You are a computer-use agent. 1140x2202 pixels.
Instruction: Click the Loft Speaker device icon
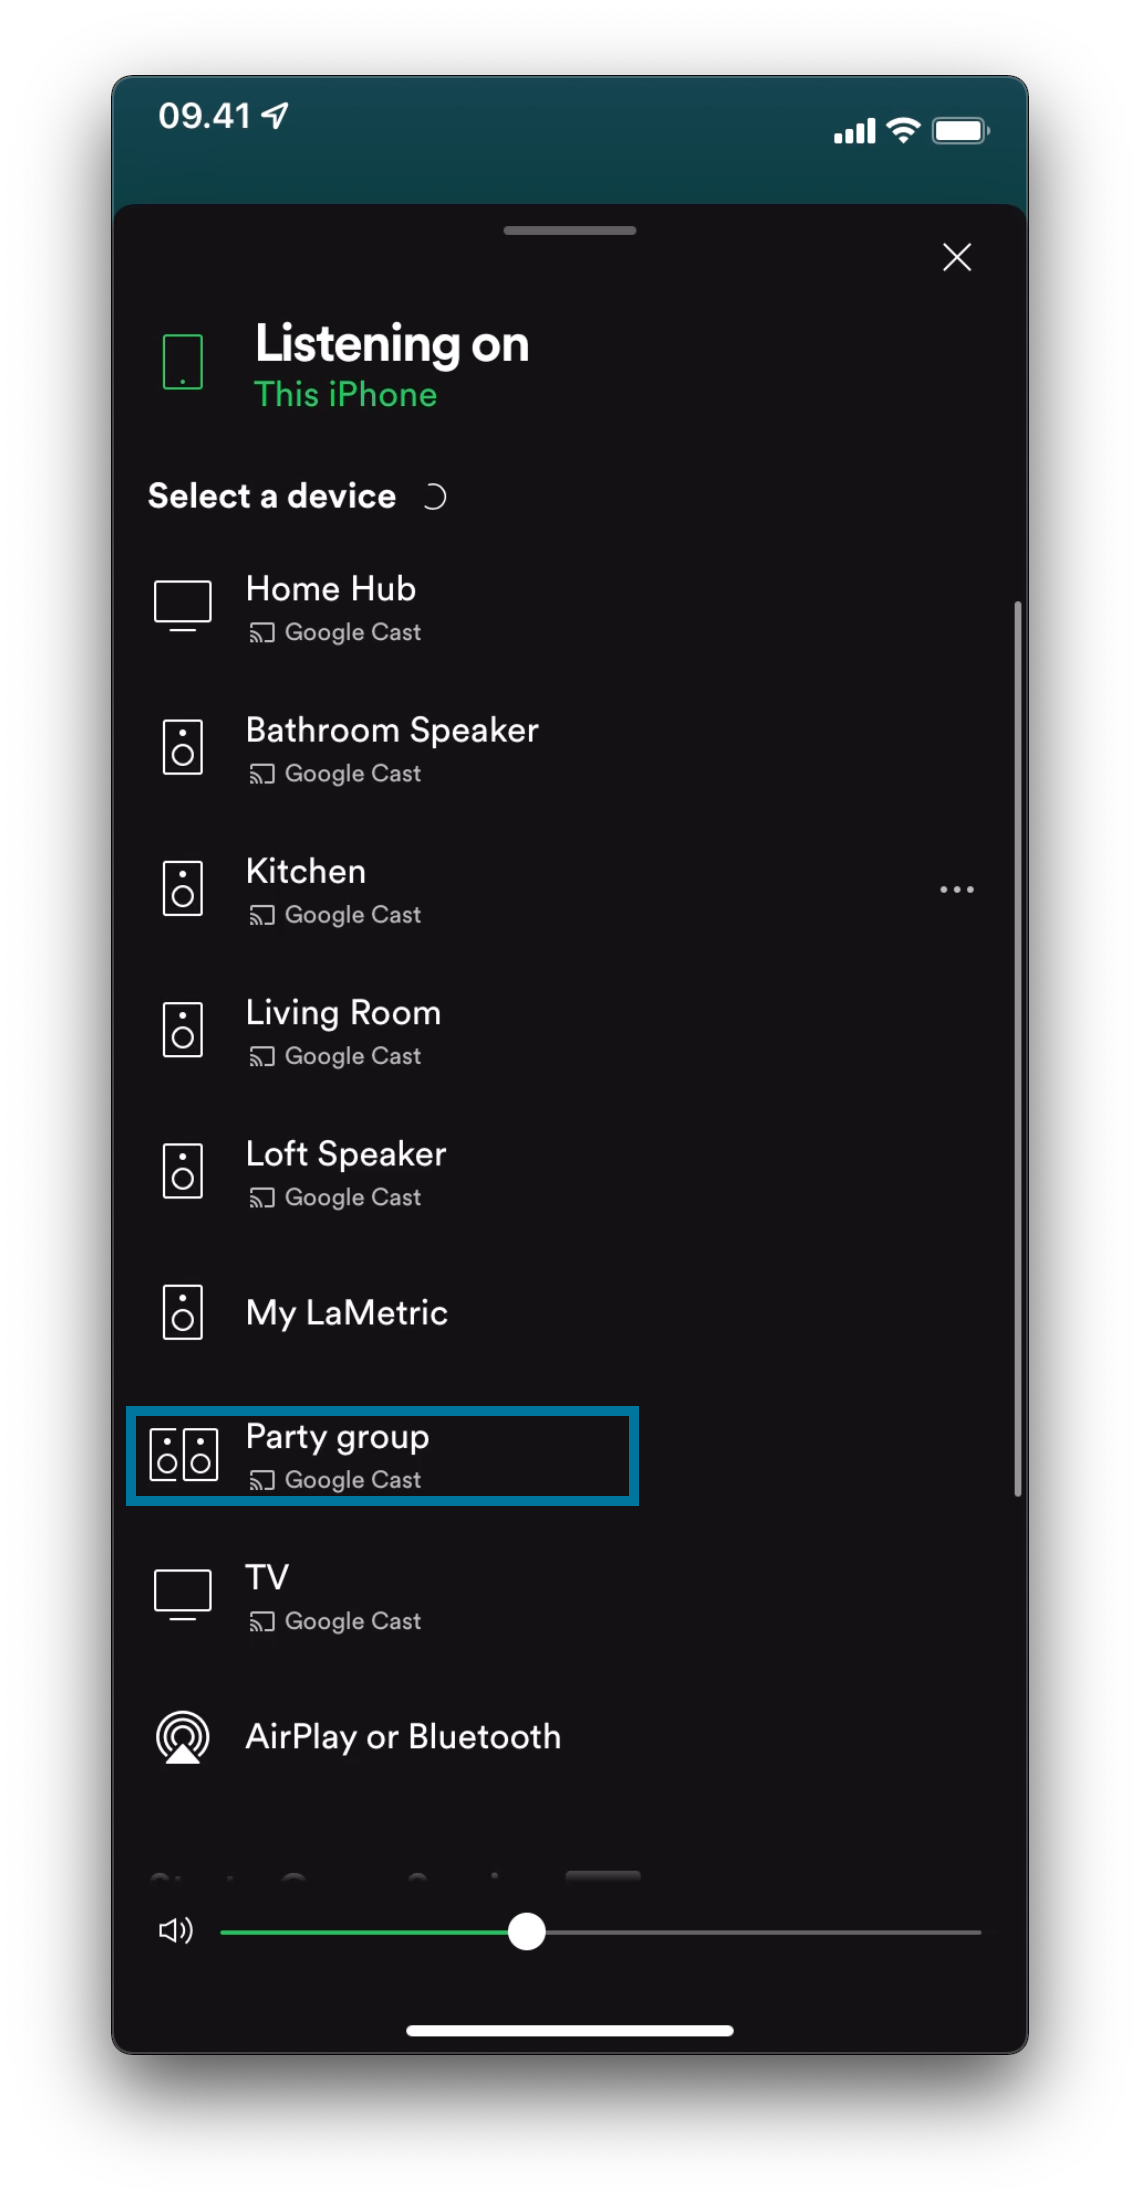(184, 1171)
